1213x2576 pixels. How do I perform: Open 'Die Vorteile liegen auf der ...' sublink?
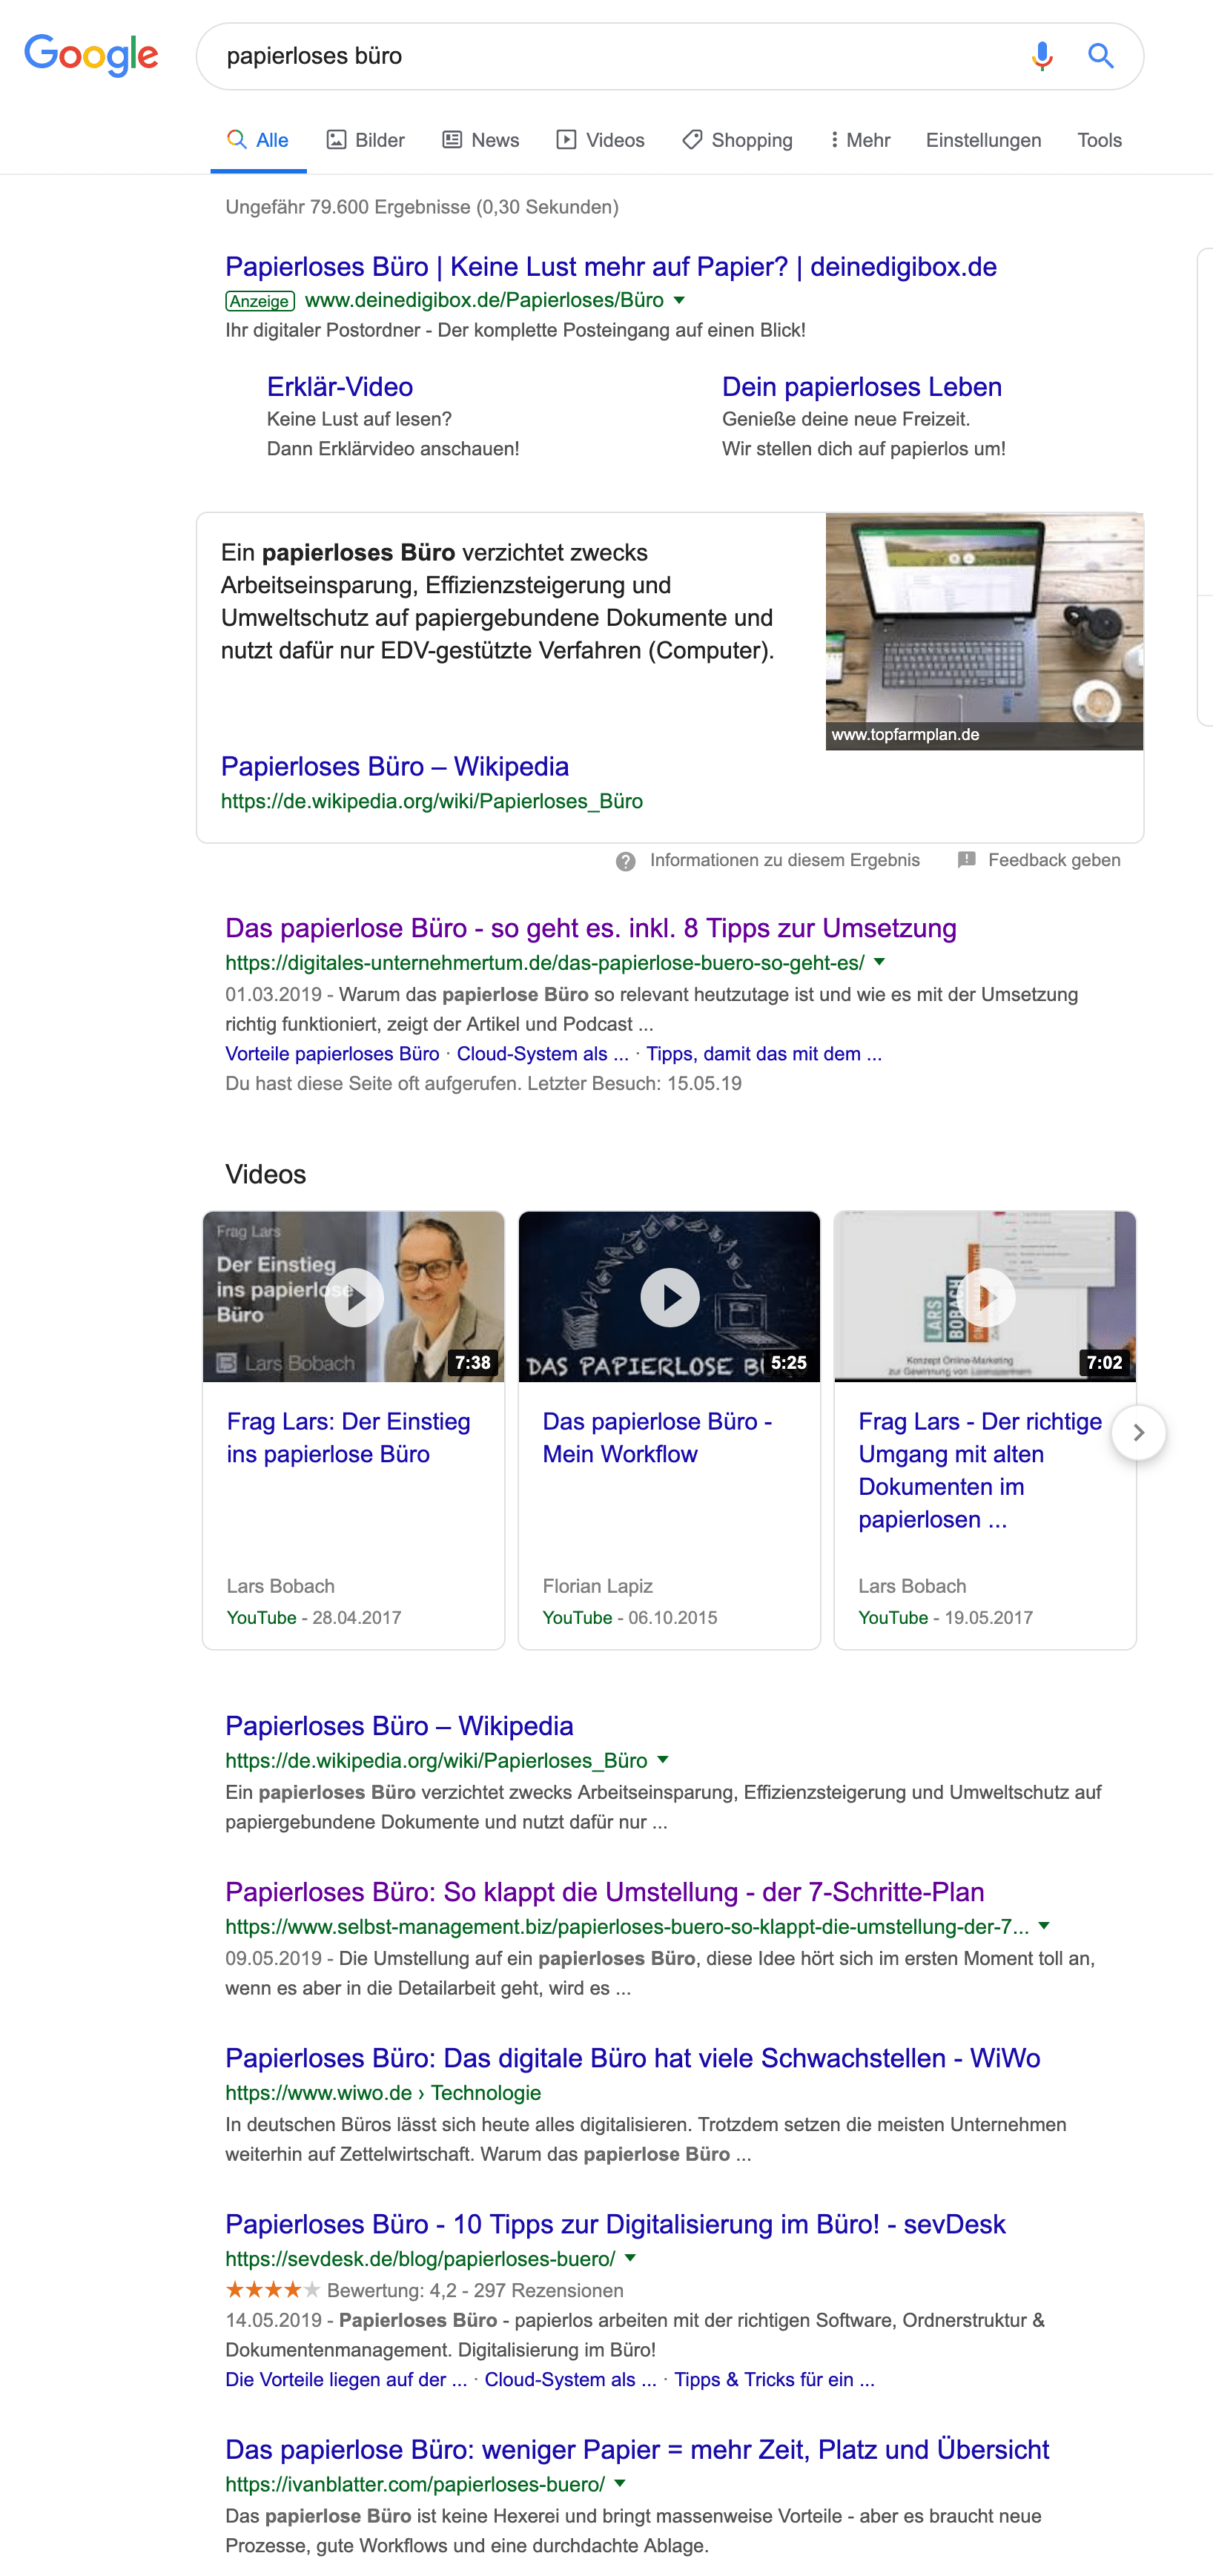346,2380
